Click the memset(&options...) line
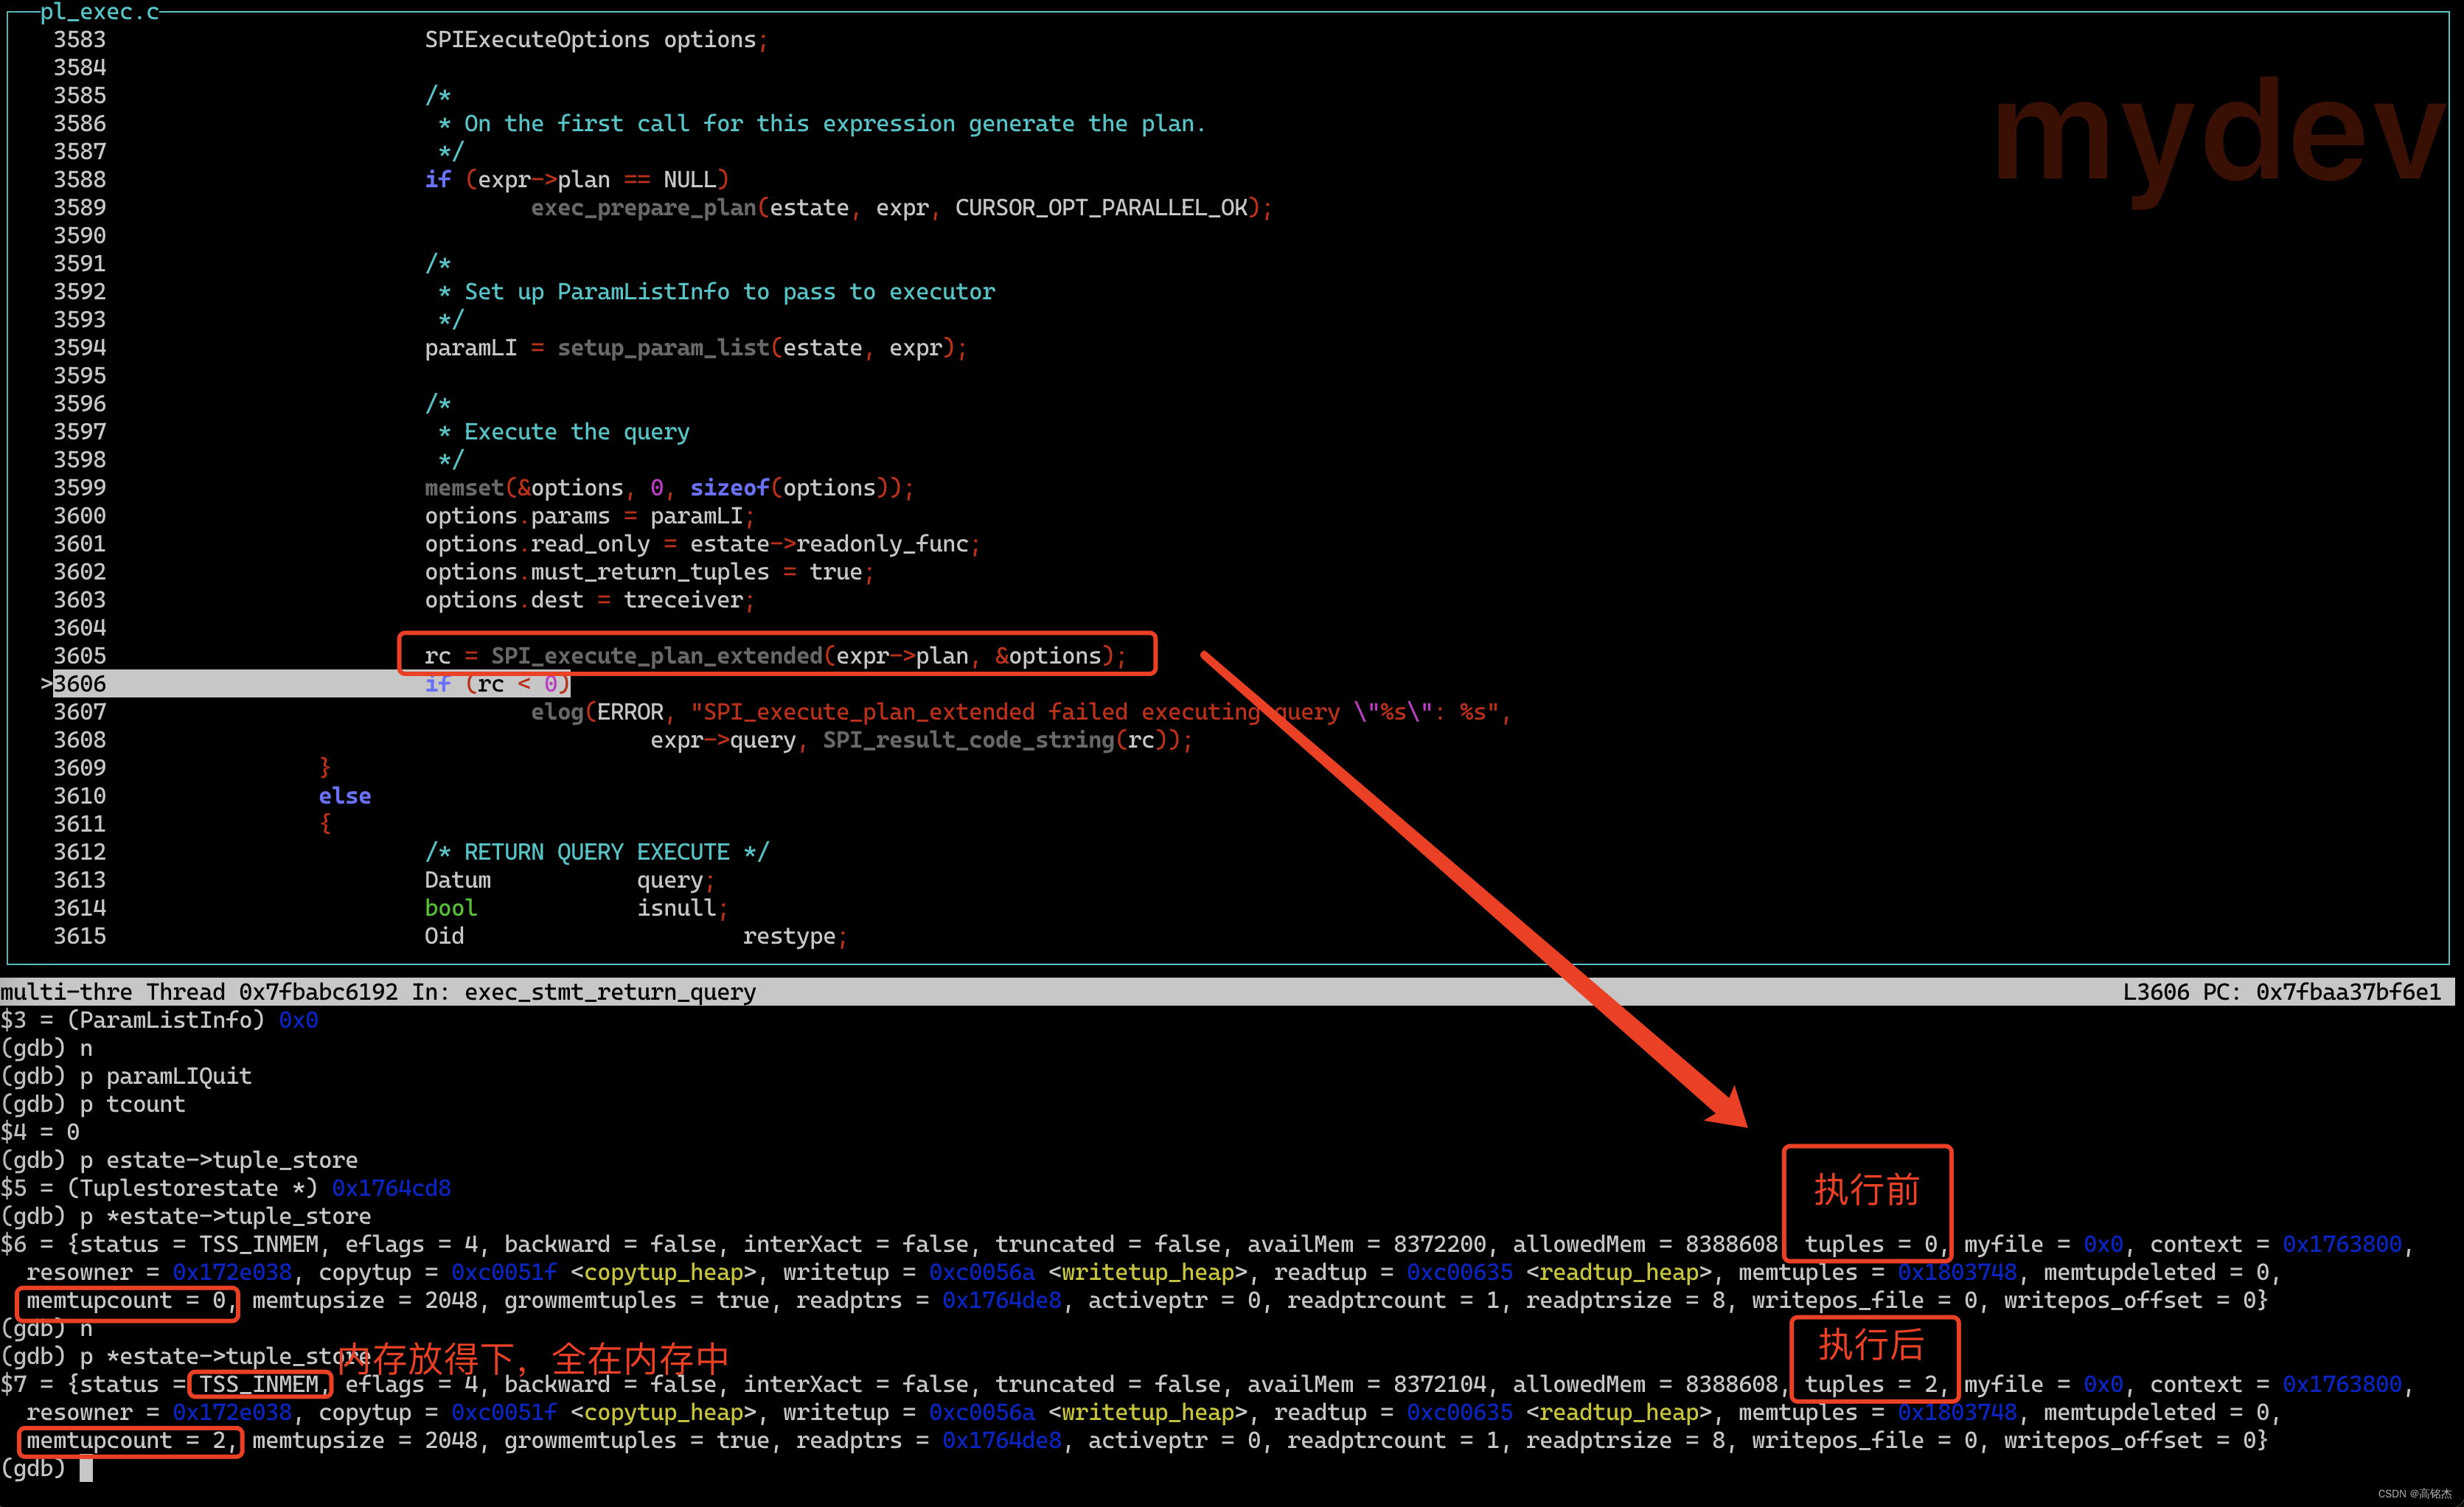 (x=669, y=487)
